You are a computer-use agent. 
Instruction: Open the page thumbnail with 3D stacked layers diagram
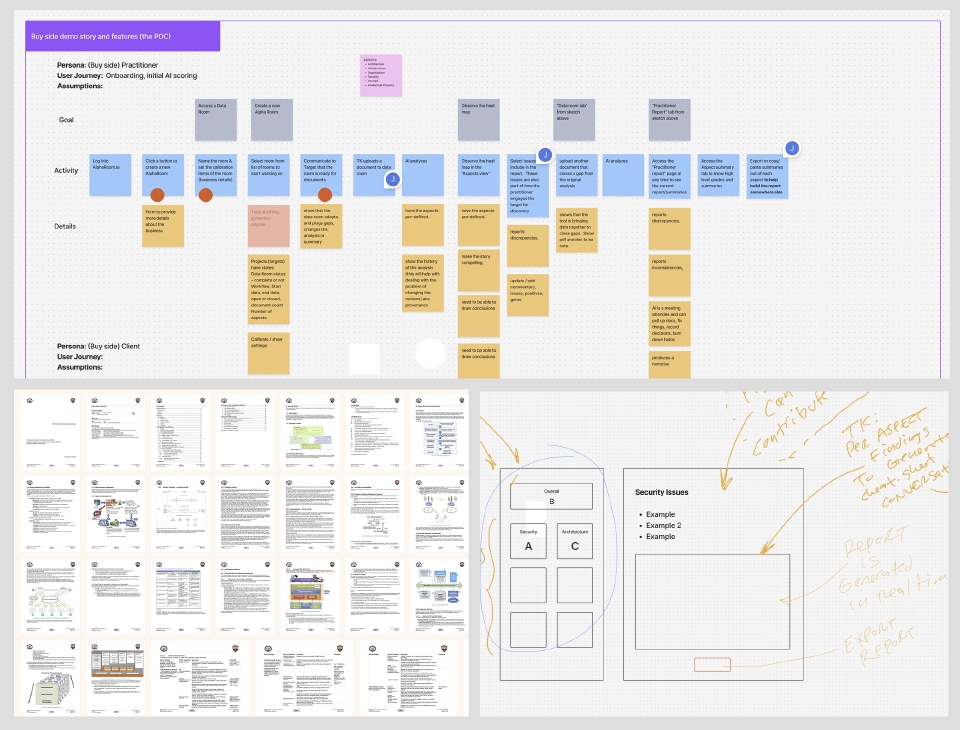tap(51, 678)
